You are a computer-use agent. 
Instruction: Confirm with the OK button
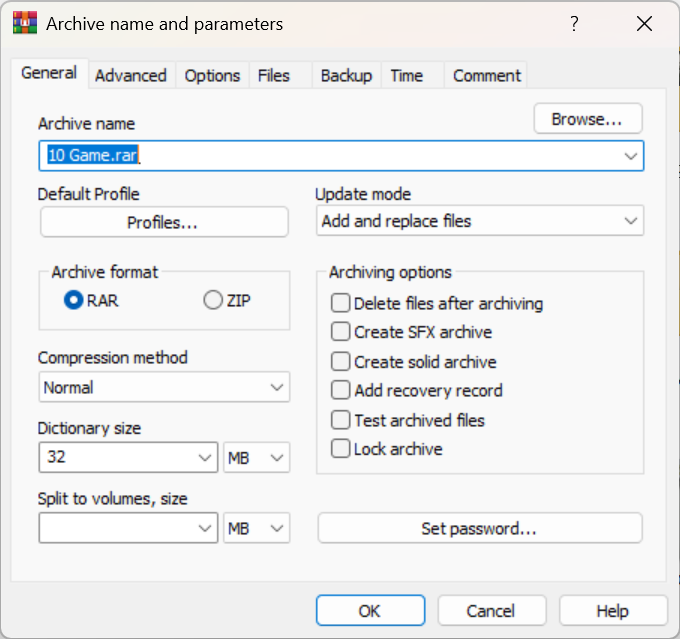[x=370, y=610]
